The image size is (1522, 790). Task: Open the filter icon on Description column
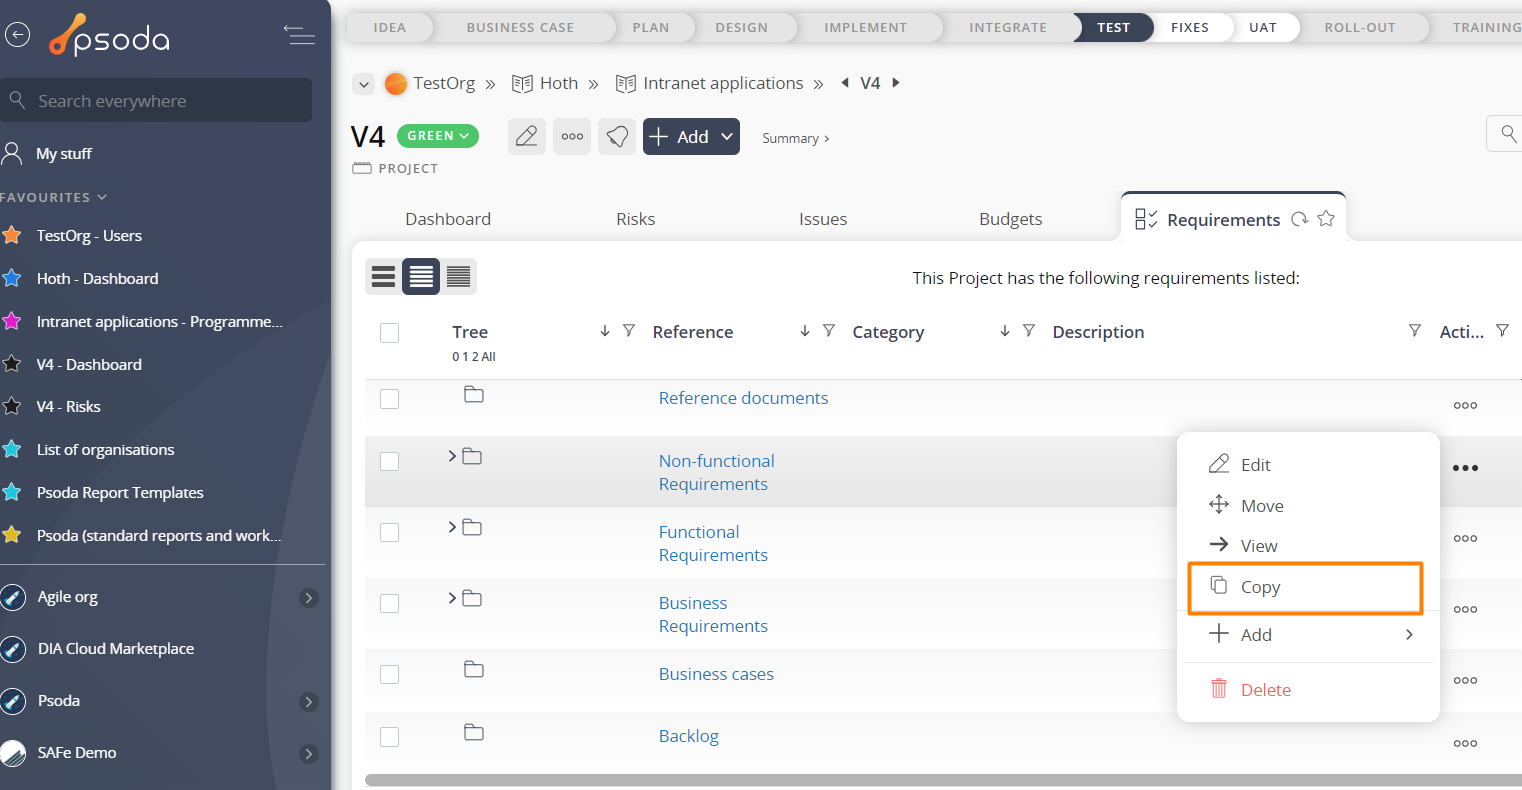(1414, 331)
